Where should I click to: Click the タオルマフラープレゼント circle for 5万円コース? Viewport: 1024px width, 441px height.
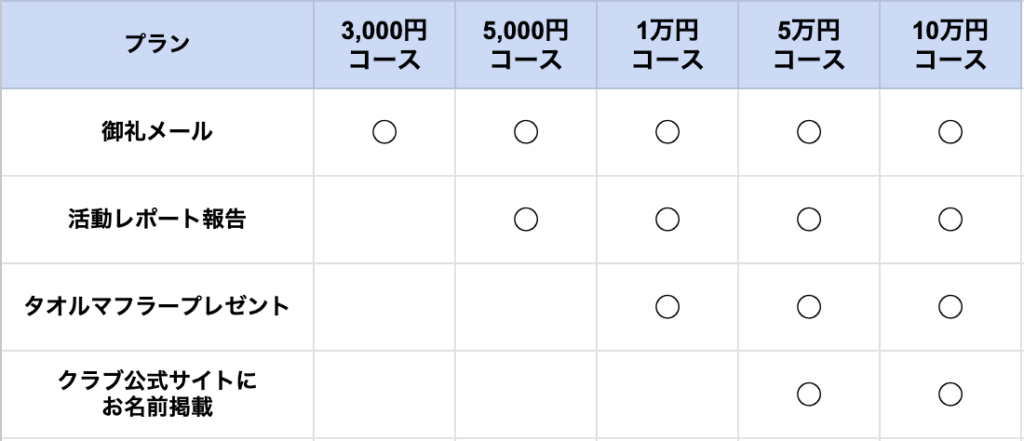[809, 306]
